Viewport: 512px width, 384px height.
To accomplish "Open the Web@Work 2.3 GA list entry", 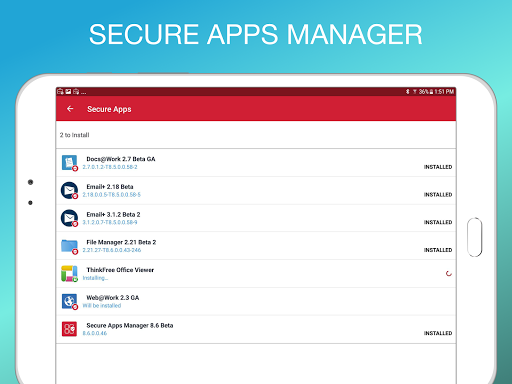I will click(x=256, y=302).
